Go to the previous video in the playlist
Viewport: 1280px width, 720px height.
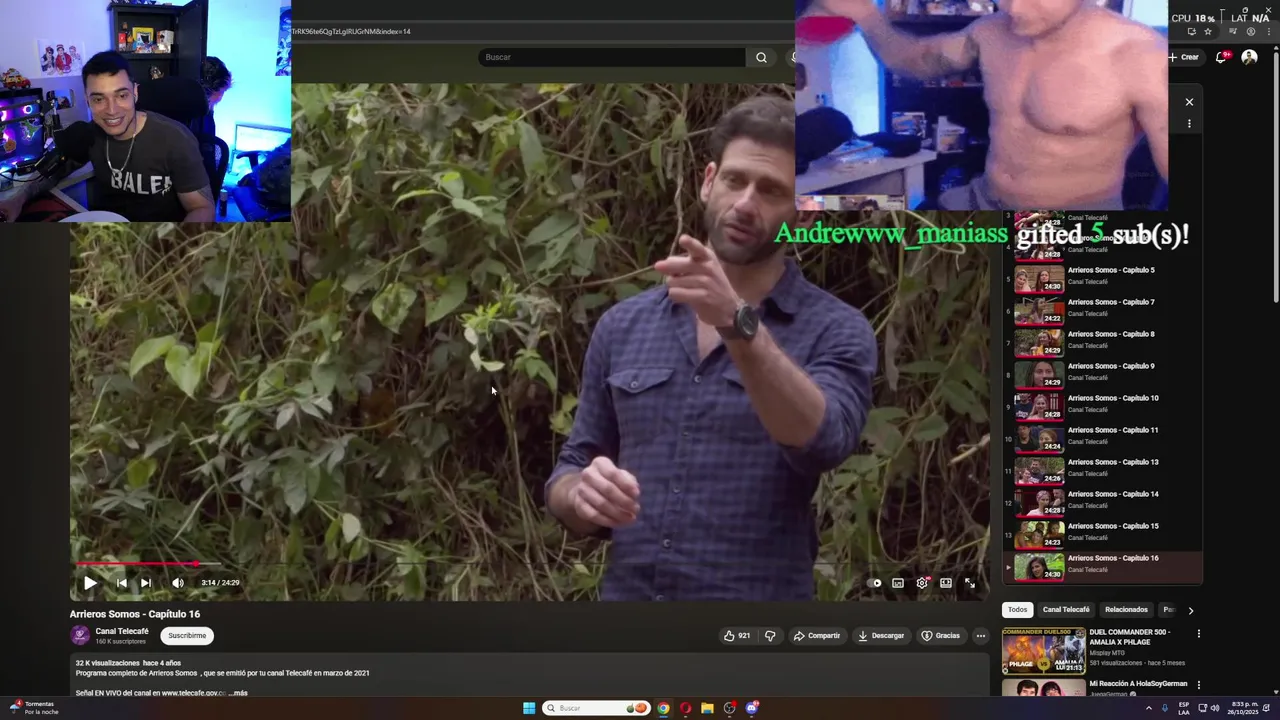coord(121,583)
